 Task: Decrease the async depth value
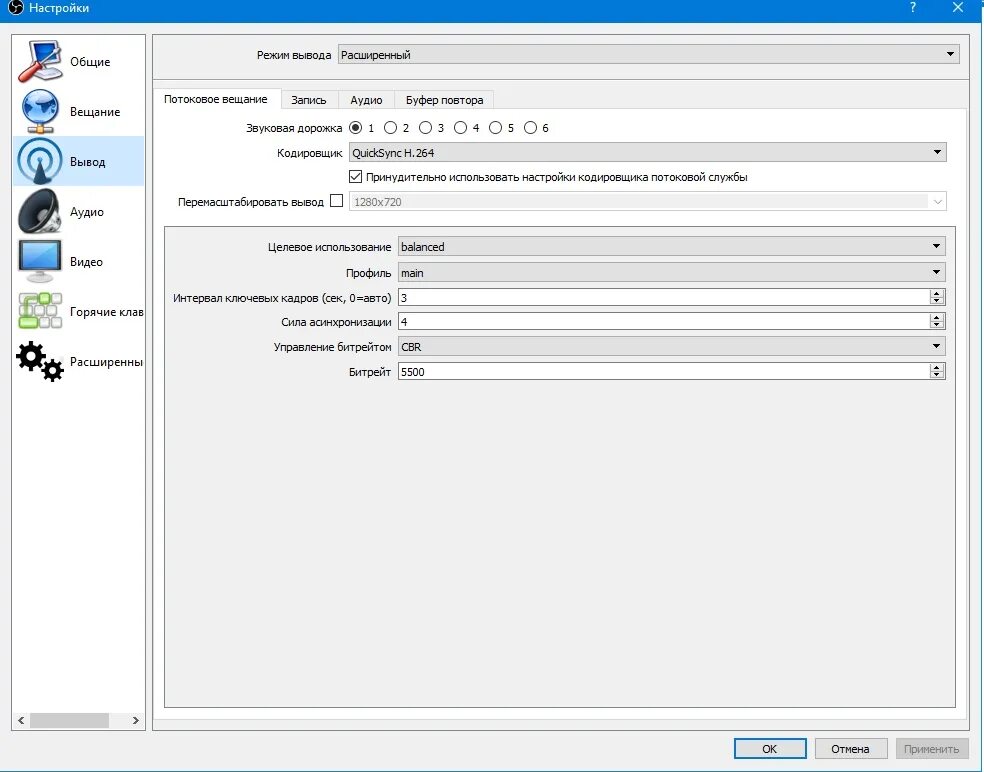(937, 325)
